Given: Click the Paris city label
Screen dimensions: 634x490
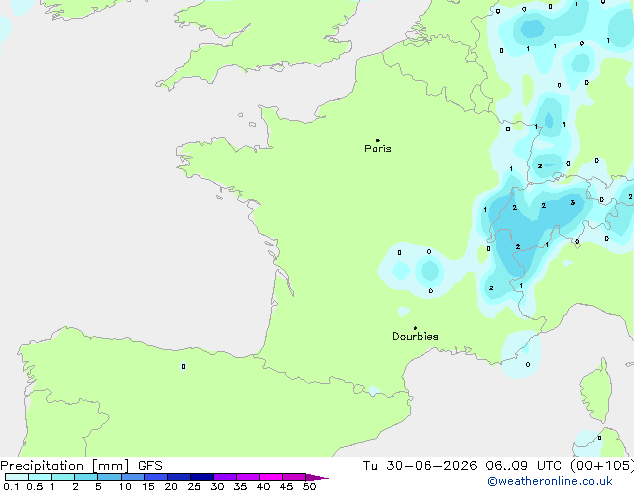Looking at the screenshot, I should (x=378, y=149).
